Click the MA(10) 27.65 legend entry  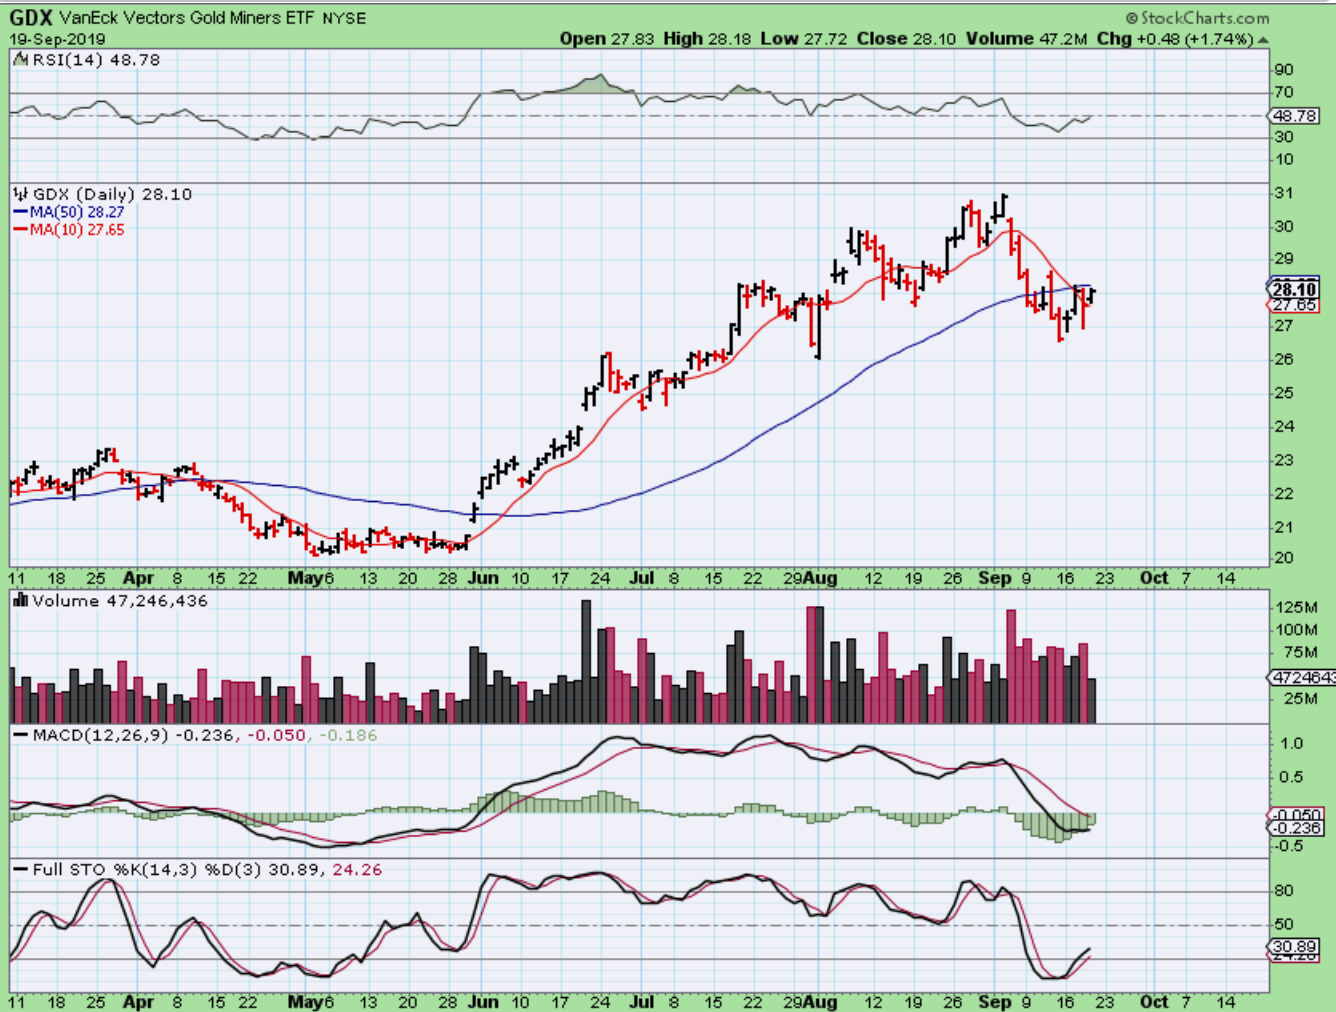(x=77, y=230)
